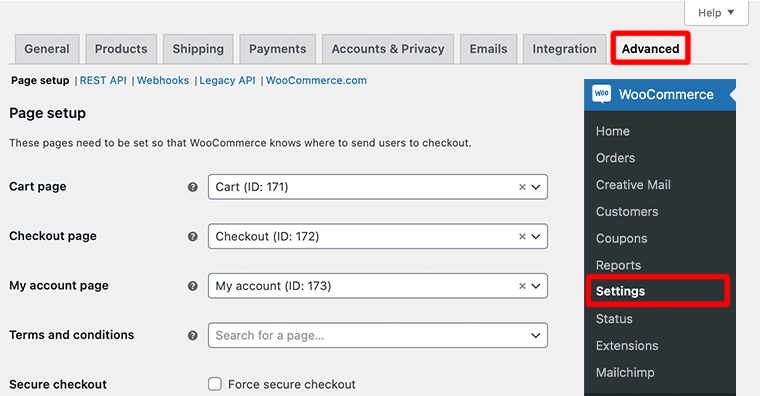Expand the Cart page dropdown arrow
The image size is (760, 396).
click(536, 187)
